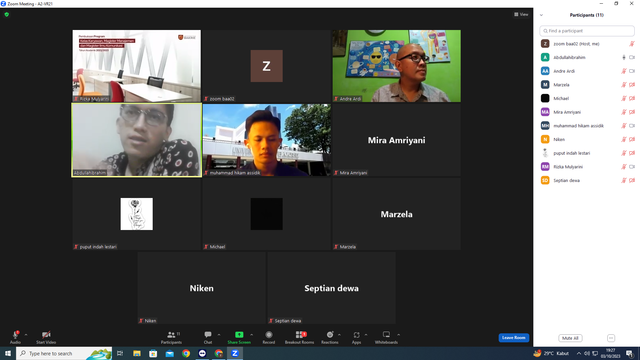The height and width of the screenshot is (360, 640).
Task: Expand audio options arrow next to Audio
Action: pyautogui.click(x=26, y=335)
